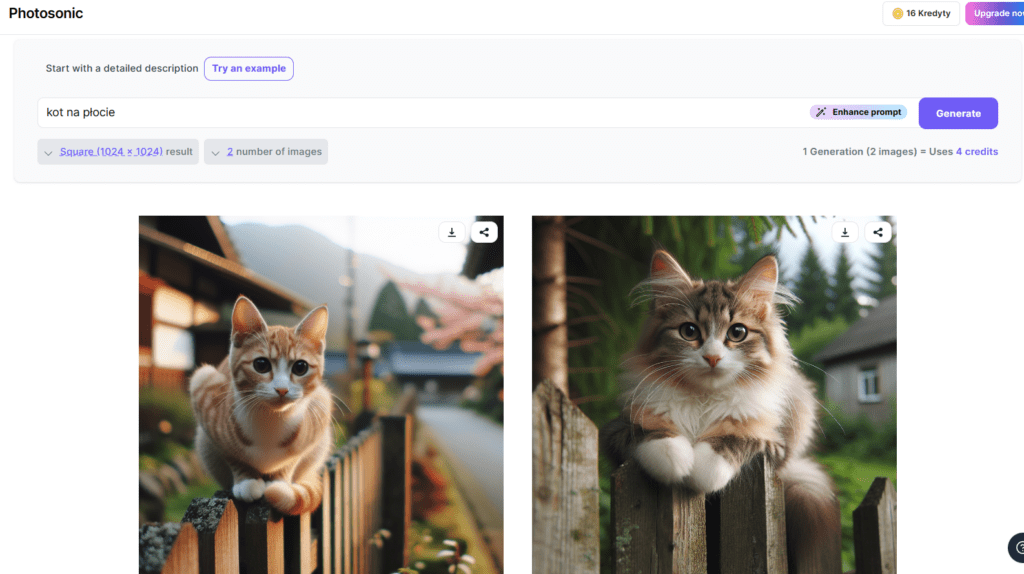Follow the '4 credits' link

[976, 152]
